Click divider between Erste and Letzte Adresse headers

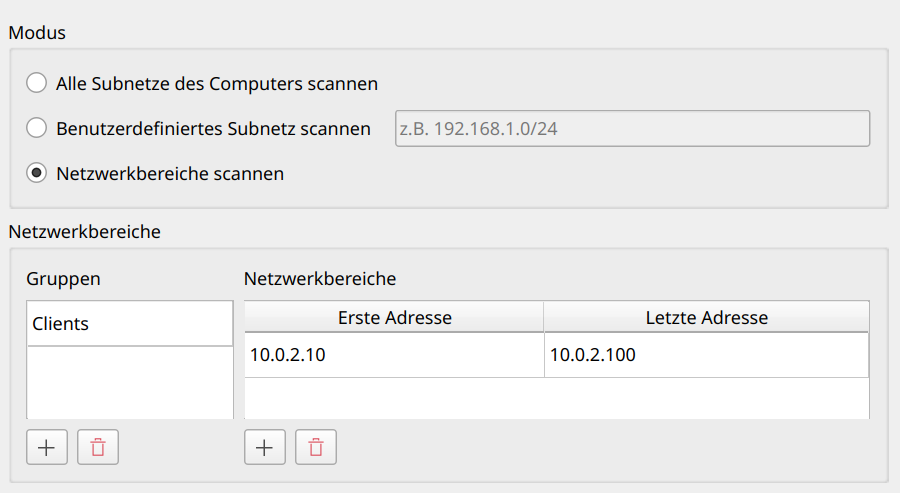[x=544, y=318]
